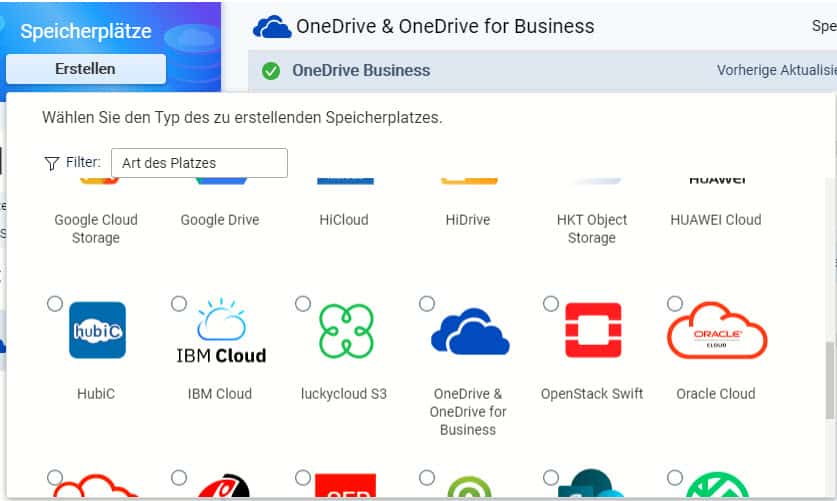Viewport: 837px width, 501px height.
Task: Select the OpenStack Swift radio button
Action: click(551, 304)
